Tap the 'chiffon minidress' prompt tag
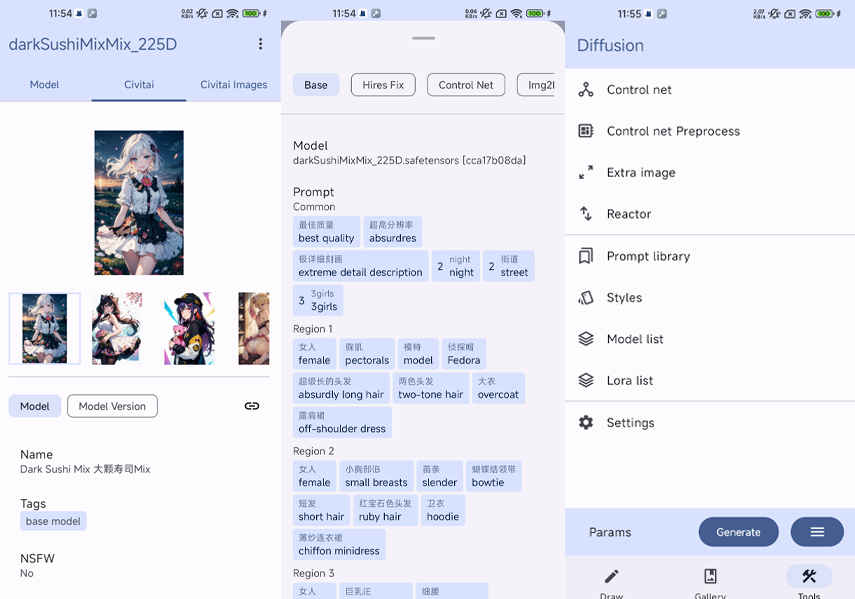 [x=339, y=544]
